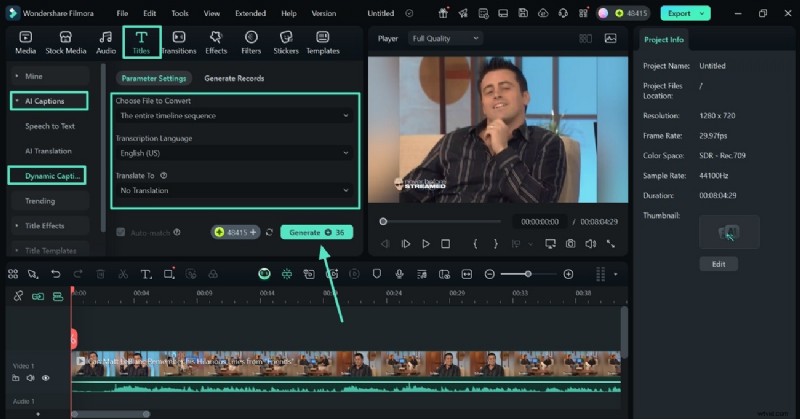This screenshot has height=419, width=800.
Task: Click the undo arrow in timeline toolbar
Action: (55, 274)
